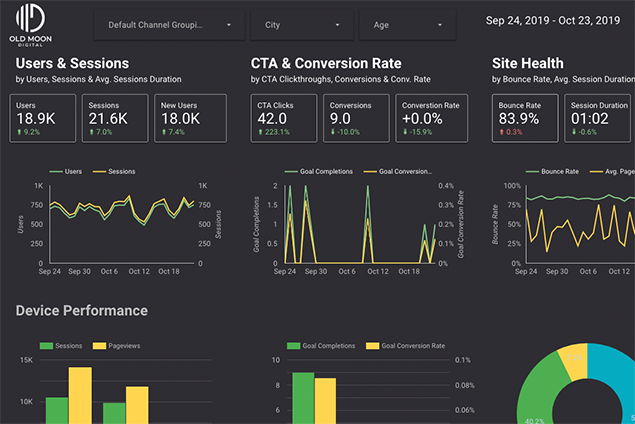Click the green up arrow beside 9.2%
635x424 pixels.
click(19, 132)
